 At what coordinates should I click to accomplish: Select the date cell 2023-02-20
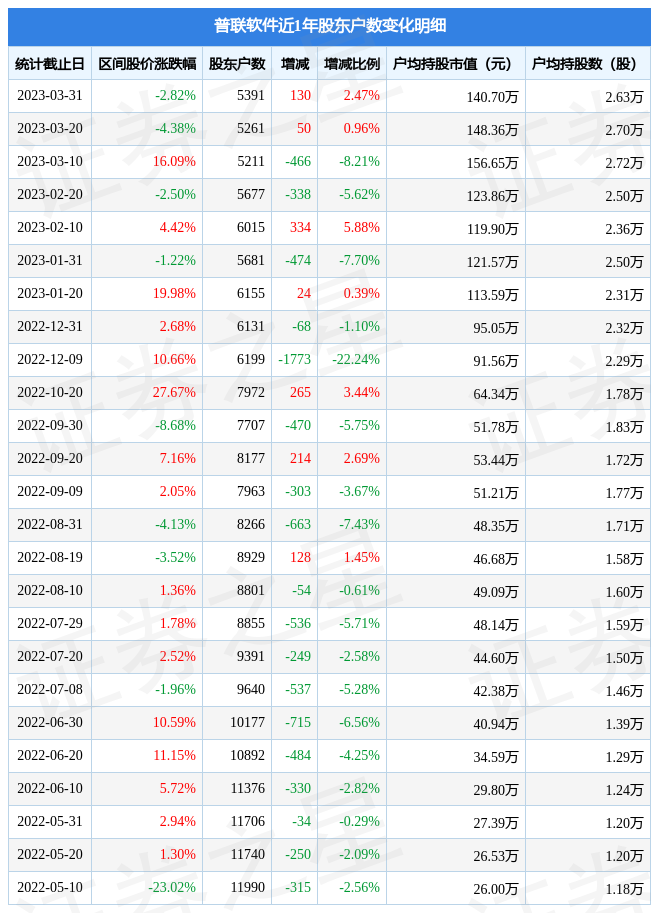[50, 194]
